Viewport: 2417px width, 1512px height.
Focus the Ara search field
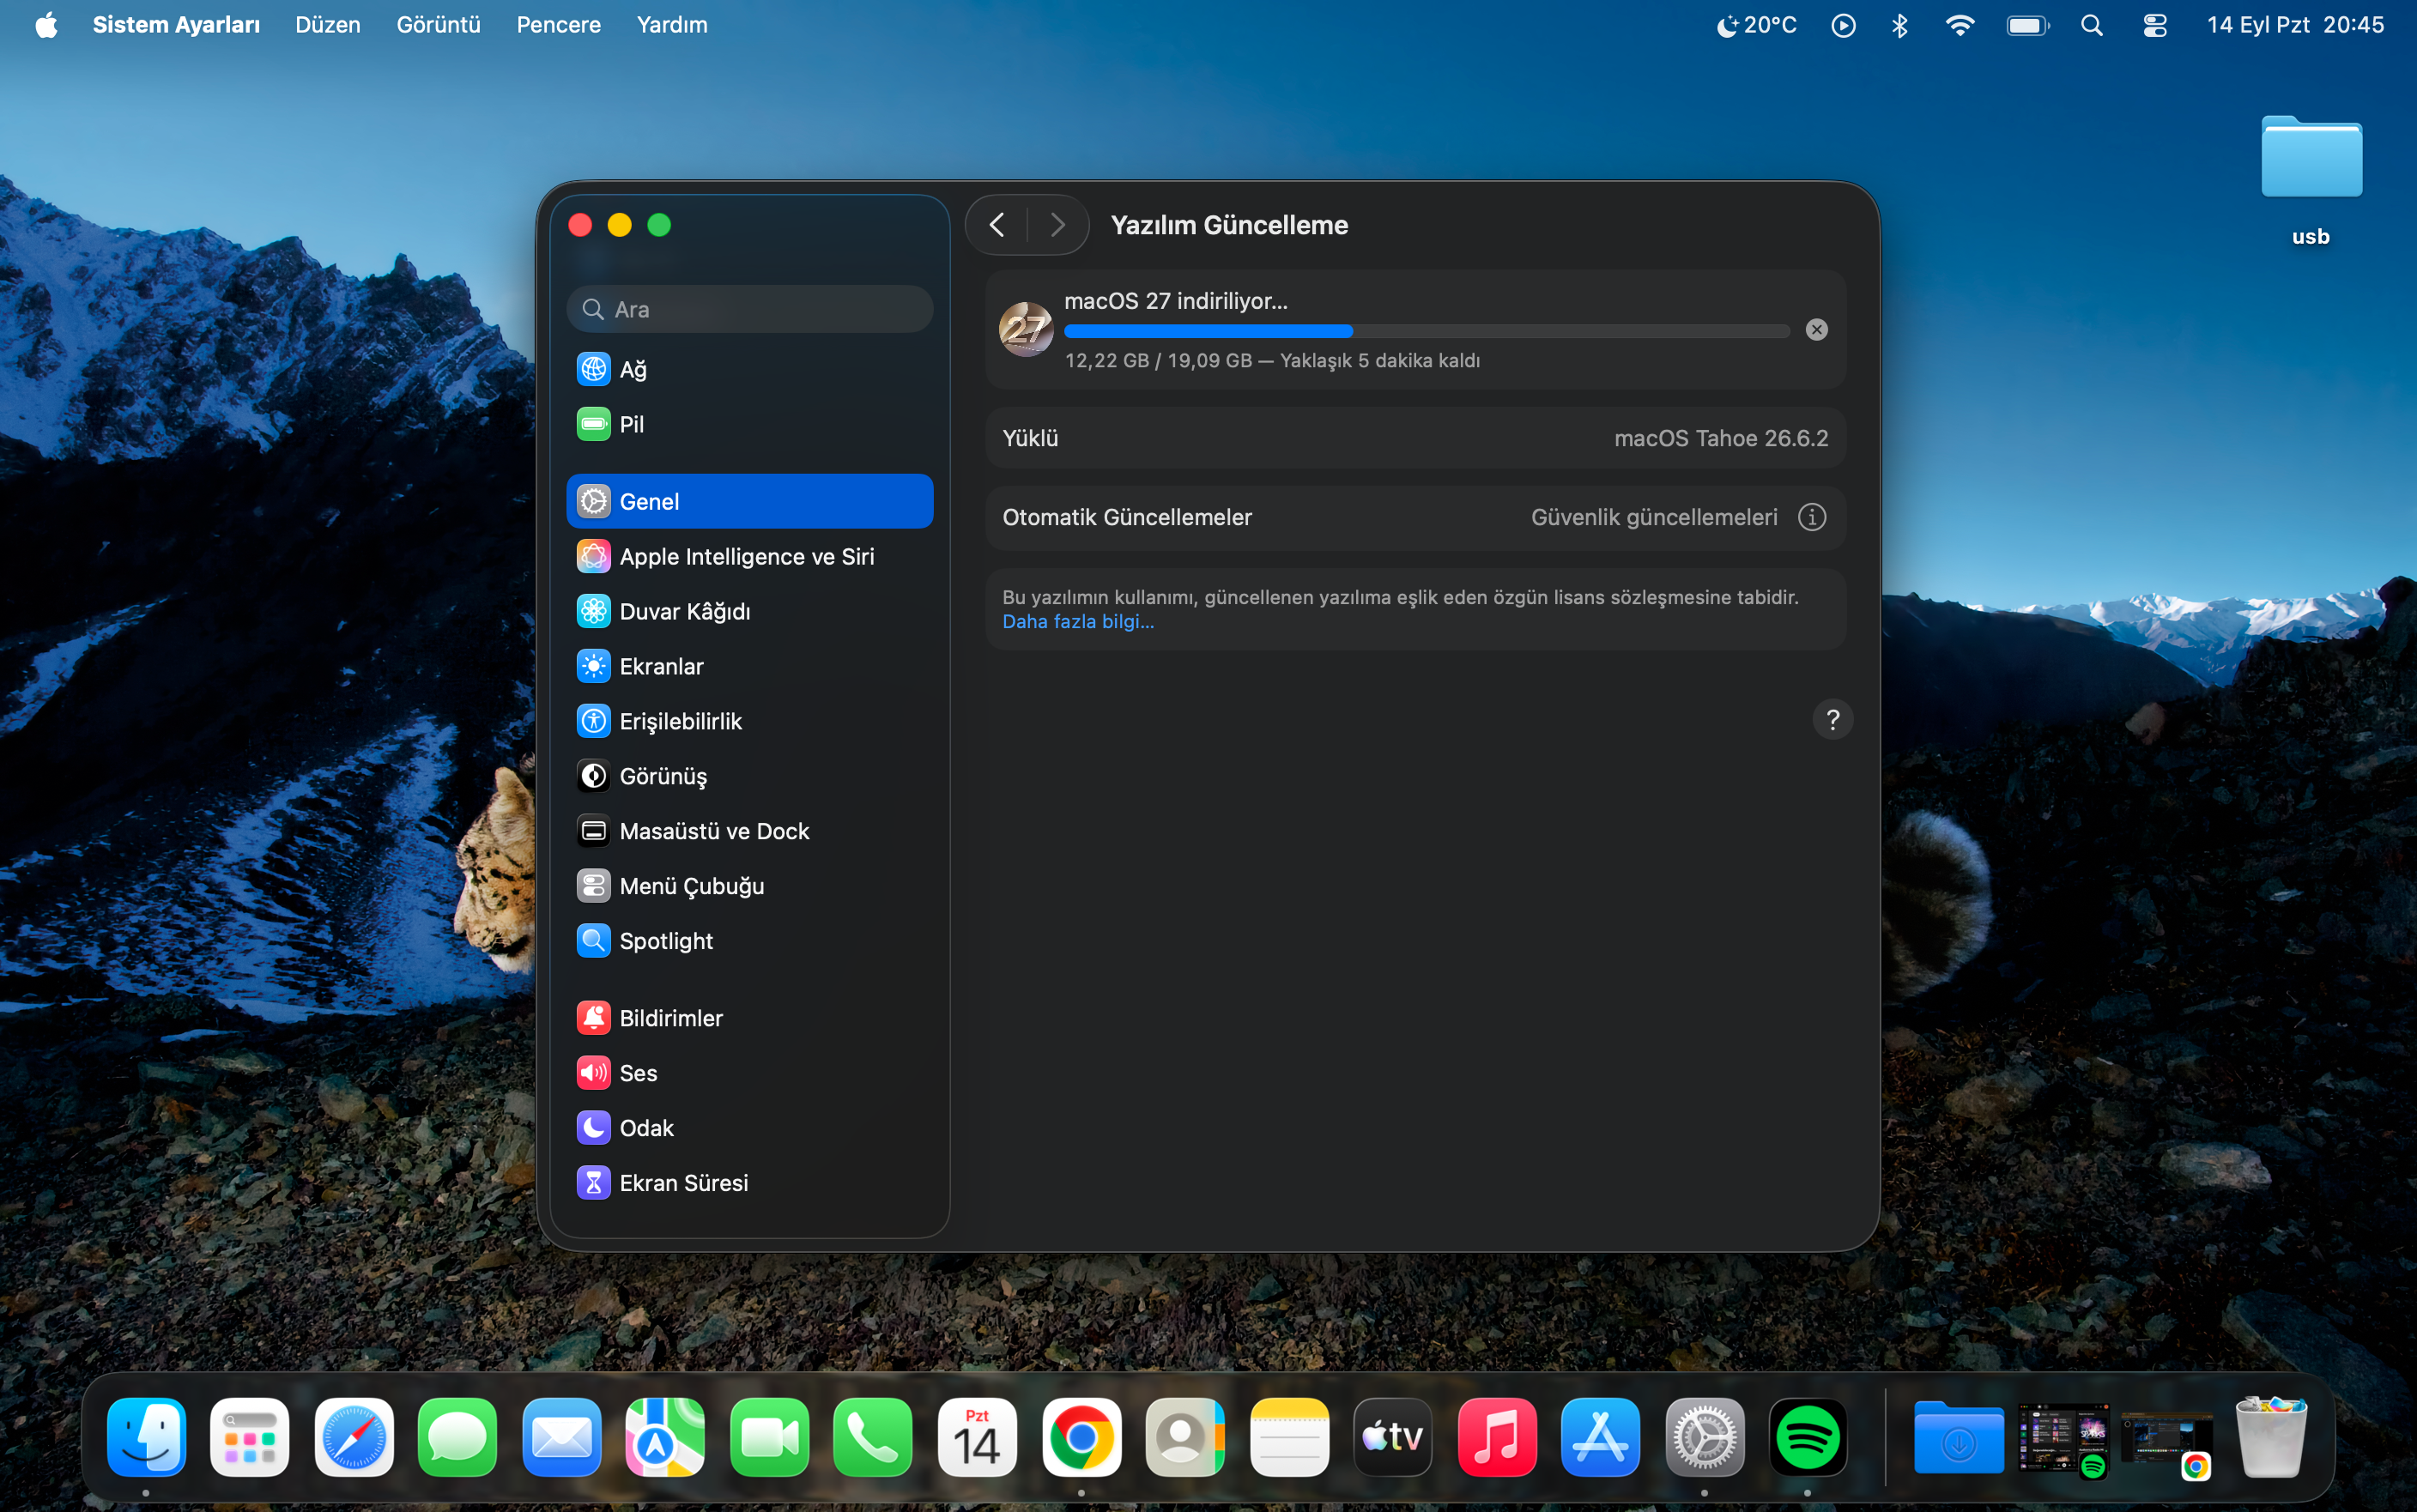749,309
